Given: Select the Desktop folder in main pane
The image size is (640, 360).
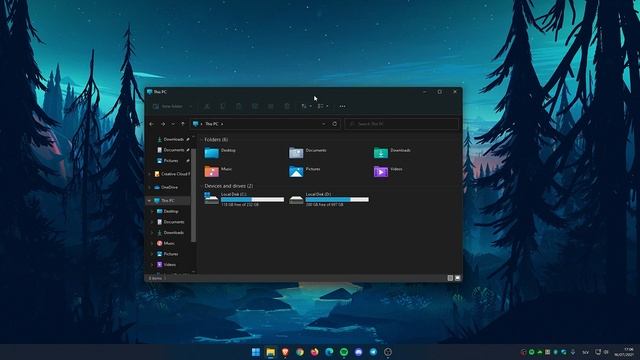Looking at the screenshot, I should click(x=220, y=152).
